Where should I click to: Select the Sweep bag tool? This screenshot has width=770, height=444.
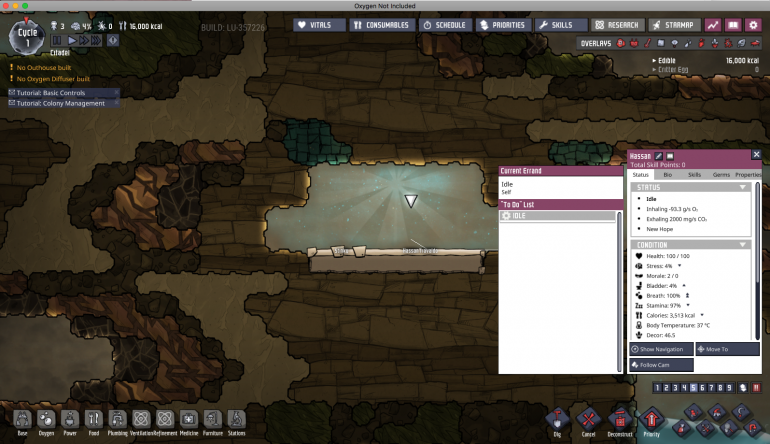[x=681, y=428]
